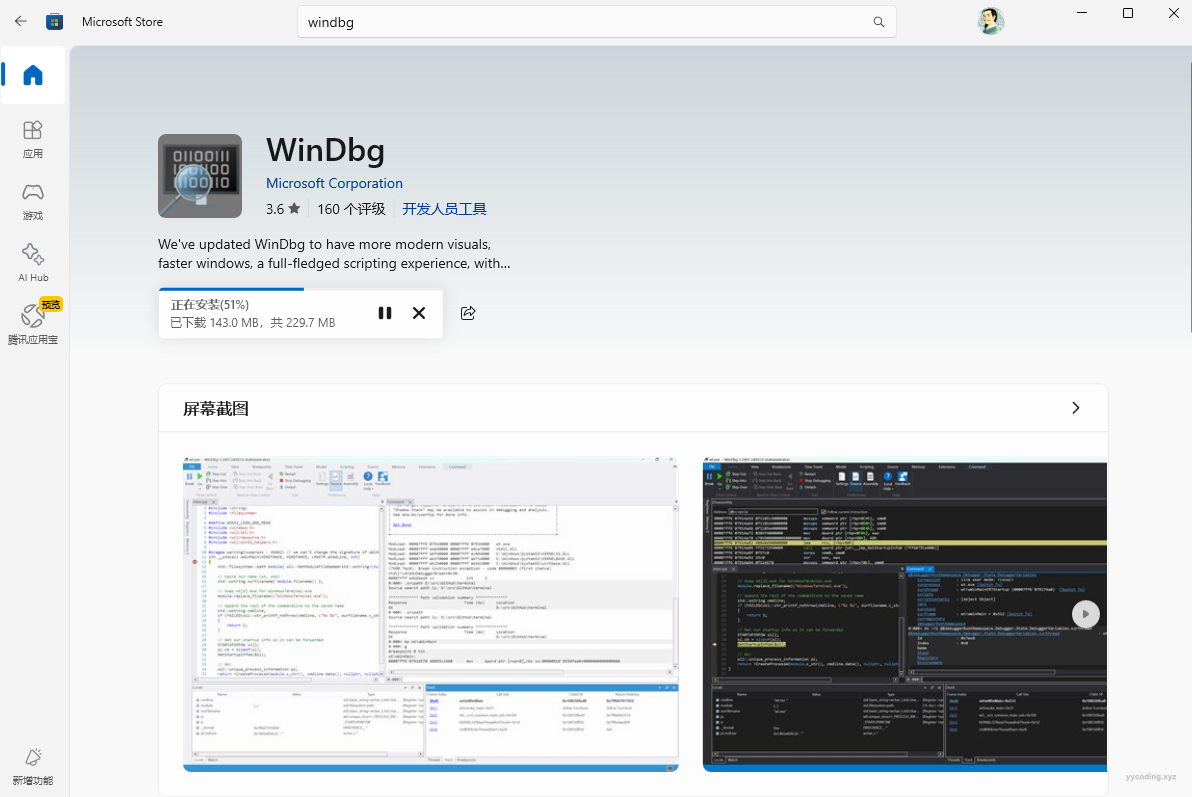Image resolution: width=1192 pixels, height=797 pixels.
Task: Click the share icon next to install
Action: click(468, 313)
